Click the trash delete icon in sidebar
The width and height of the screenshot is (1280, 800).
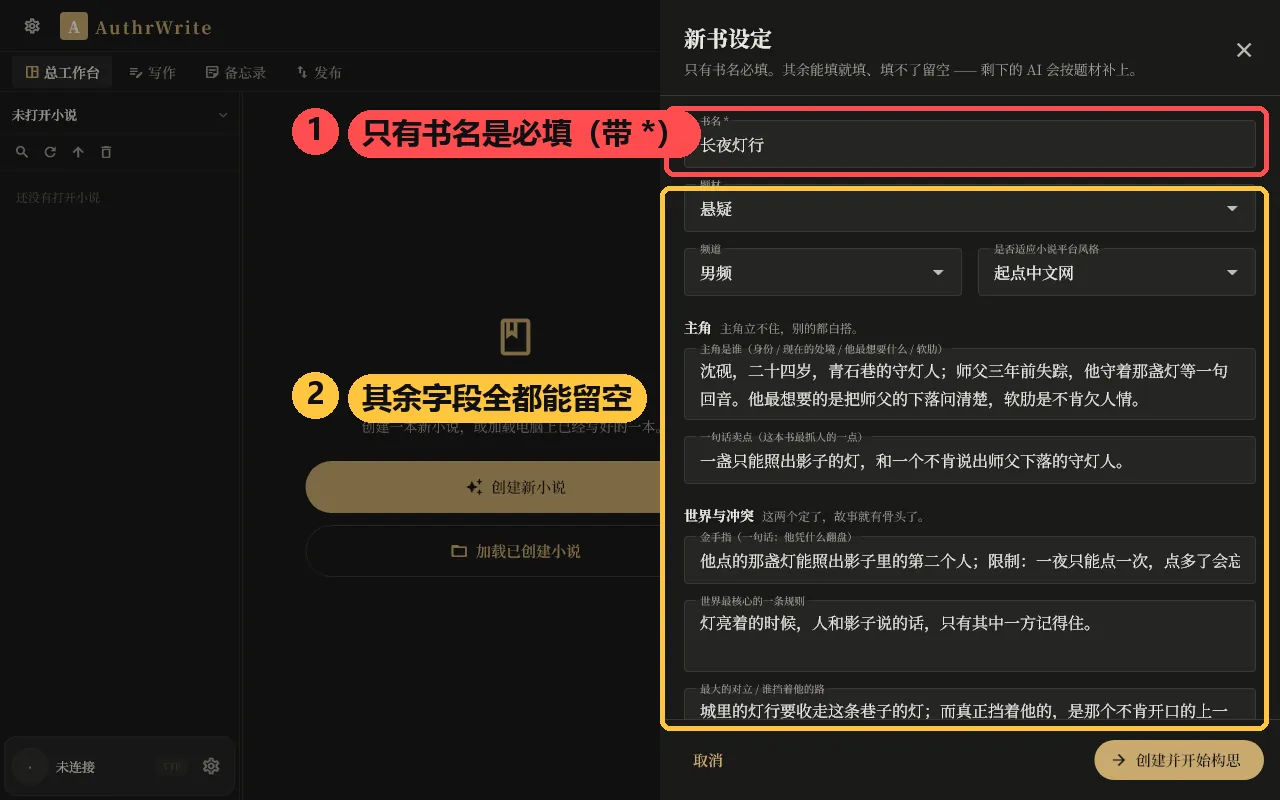[x=106, y=152]
